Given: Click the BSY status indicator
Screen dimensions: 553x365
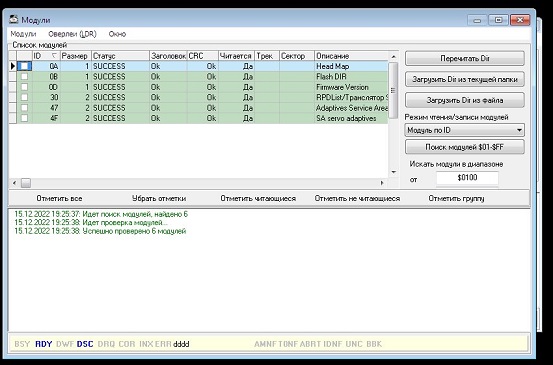Looking at the screenshot, I should [x=22, y=344].
